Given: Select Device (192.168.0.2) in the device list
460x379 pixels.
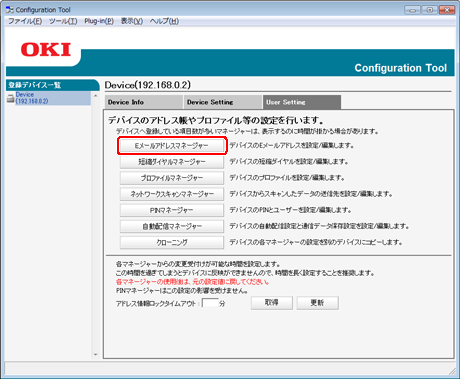Looking at the screenshot, I should tap(32, 98).
